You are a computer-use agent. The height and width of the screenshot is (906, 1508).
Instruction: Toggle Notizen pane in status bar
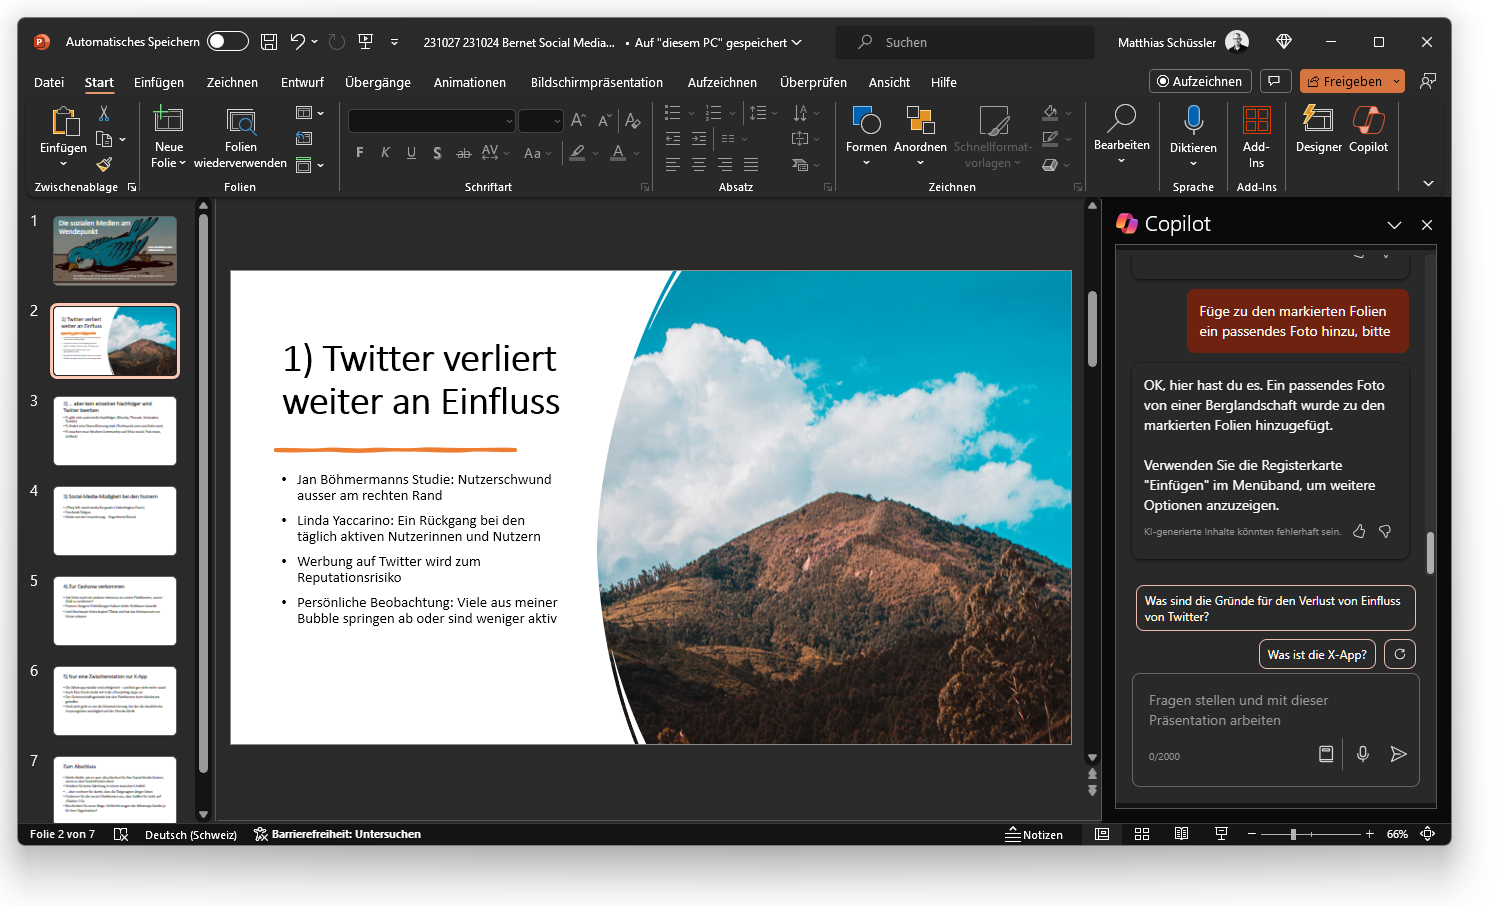1034,834
